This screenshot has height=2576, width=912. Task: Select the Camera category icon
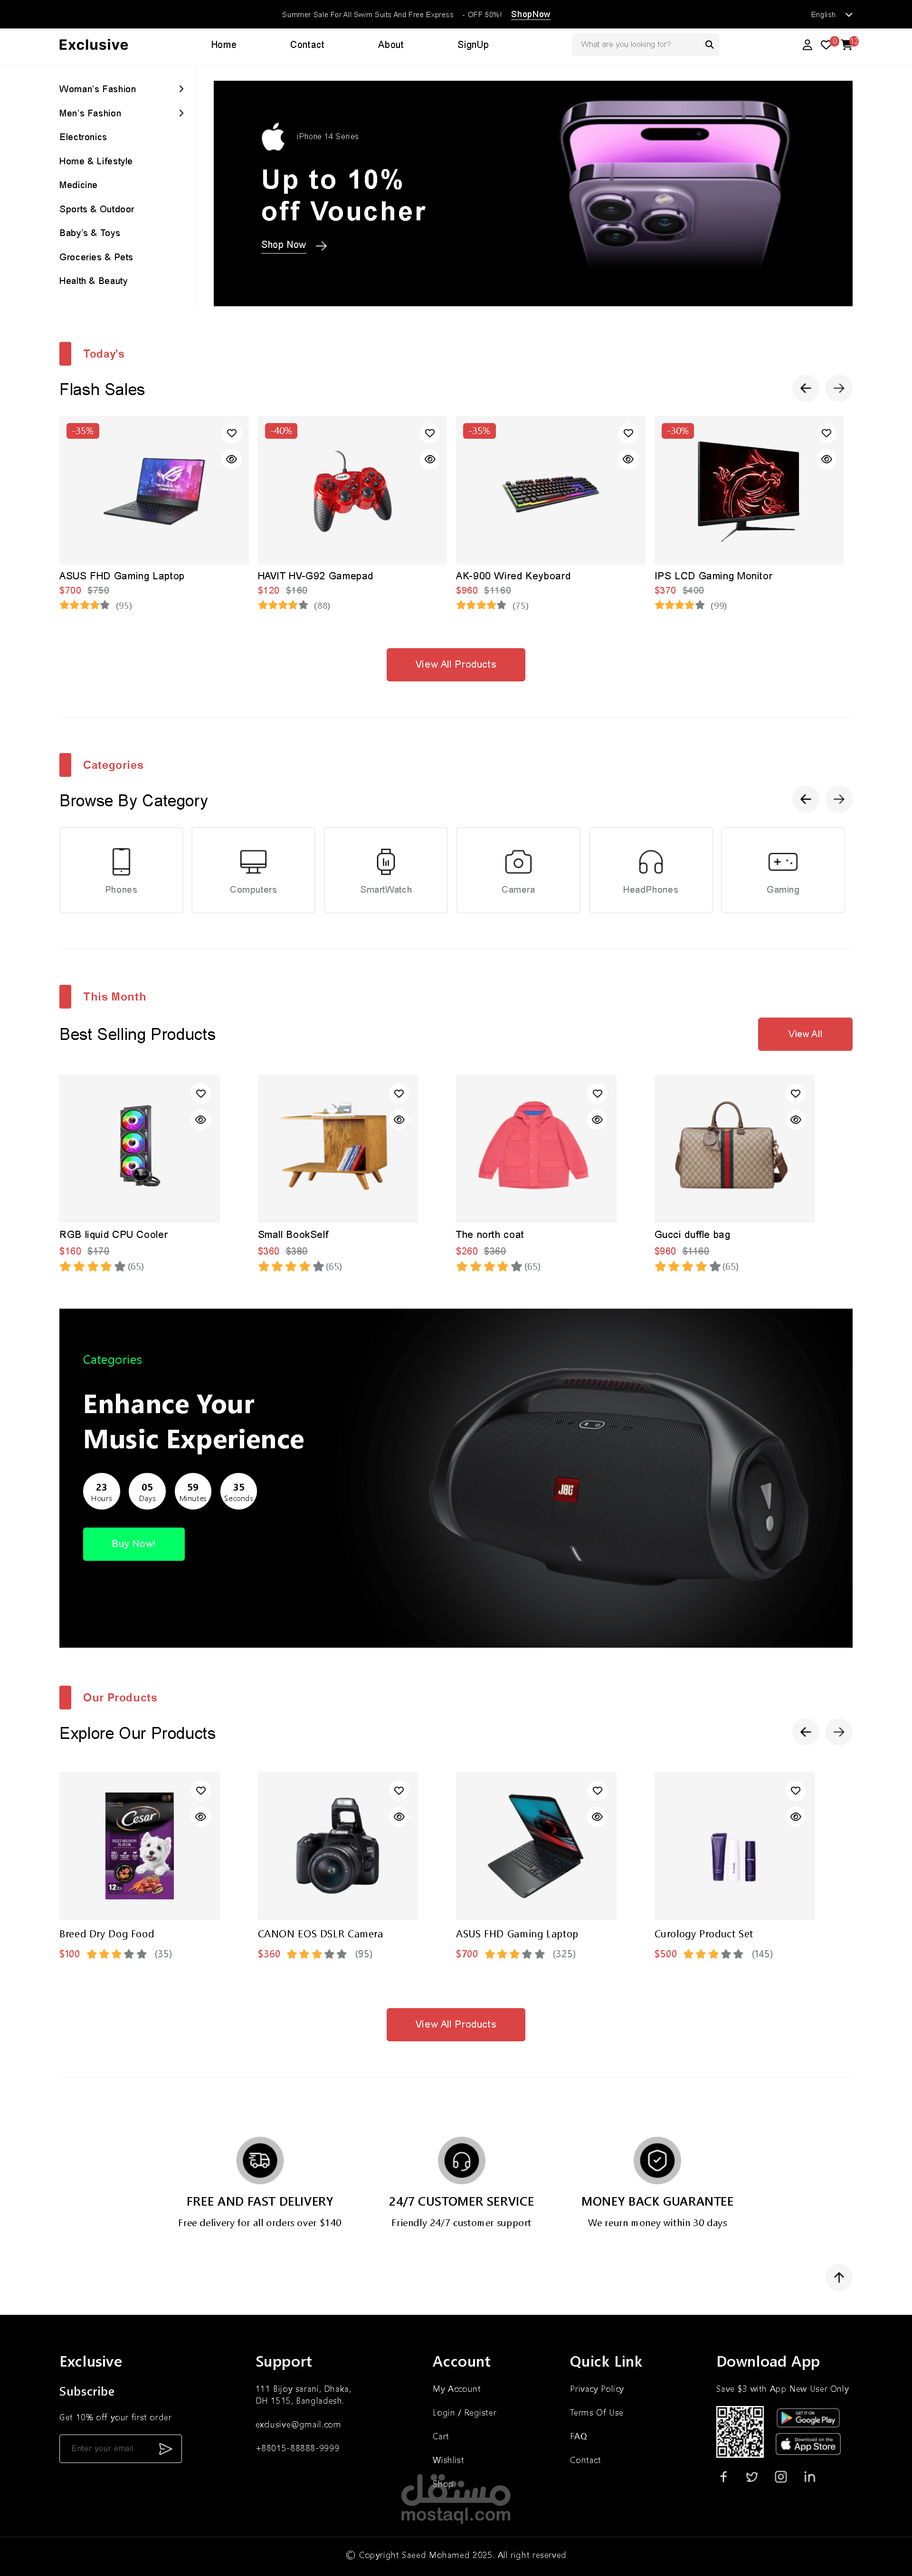pos(518,862)
